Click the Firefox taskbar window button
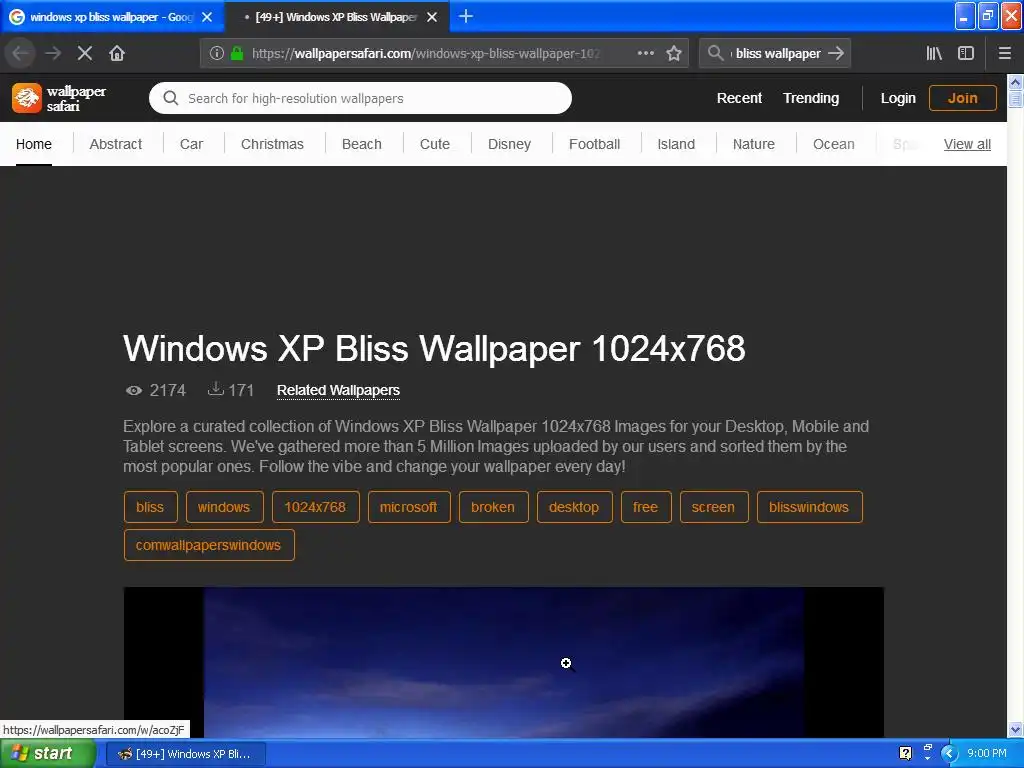The height and width of the screenshot is (768, 1024). pos(185,754)
